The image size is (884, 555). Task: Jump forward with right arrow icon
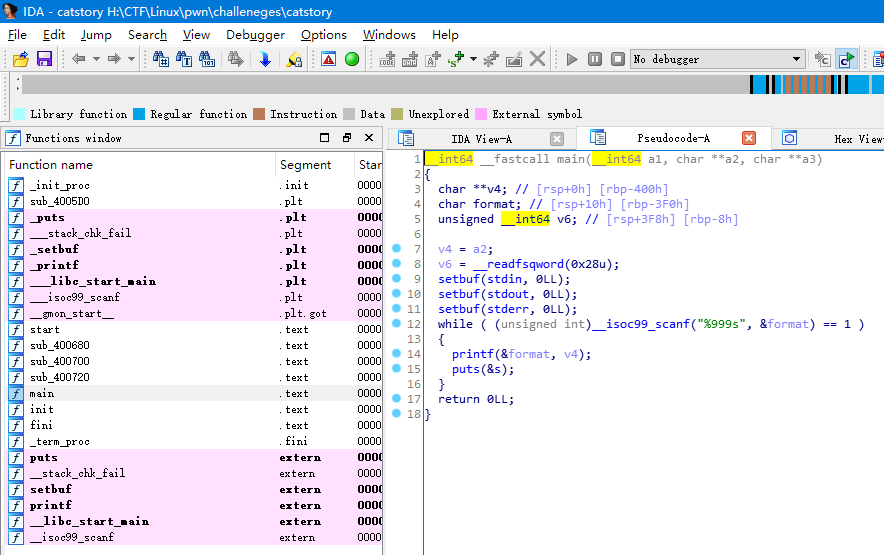click(114, 59)
